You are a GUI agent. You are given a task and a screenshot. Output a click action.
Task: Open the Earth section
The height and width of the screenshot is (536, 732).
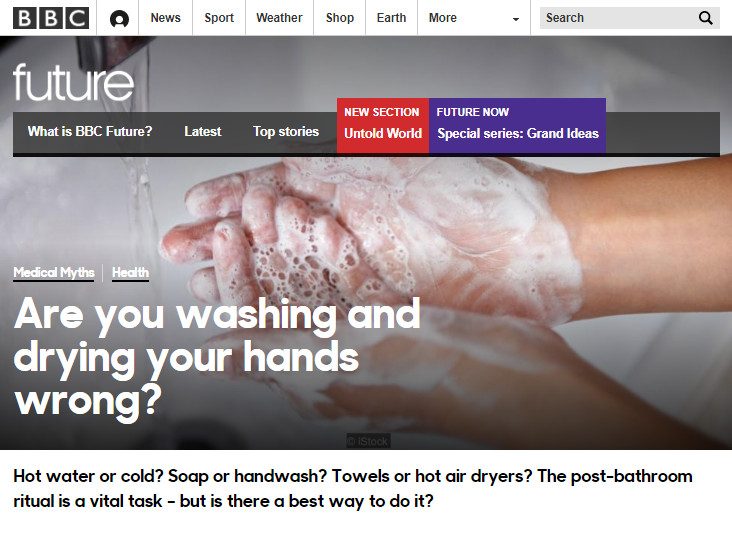(x=391, y=18)
